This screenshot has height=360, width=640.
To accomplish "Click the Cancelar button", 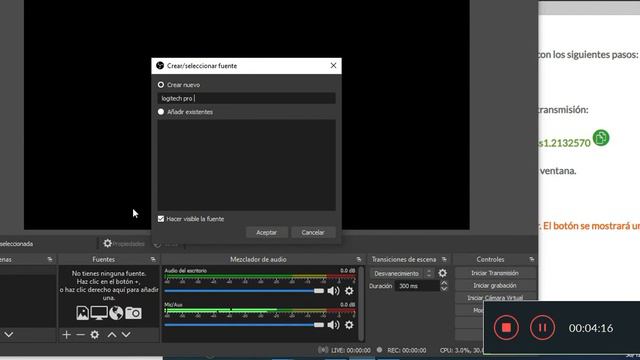I will click(x=313, y=232).
